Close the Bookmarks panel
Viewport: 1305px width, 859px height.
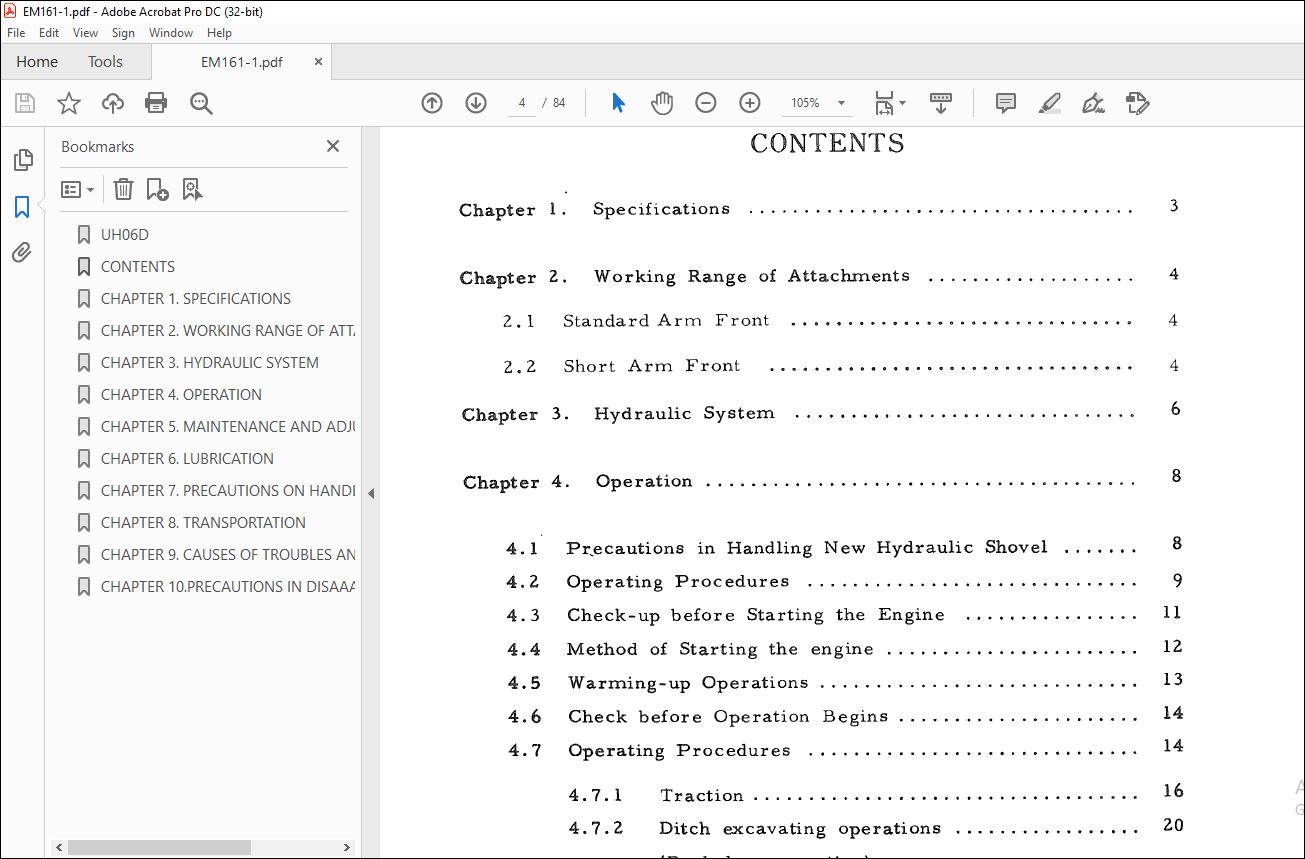(x=333, y=146)
